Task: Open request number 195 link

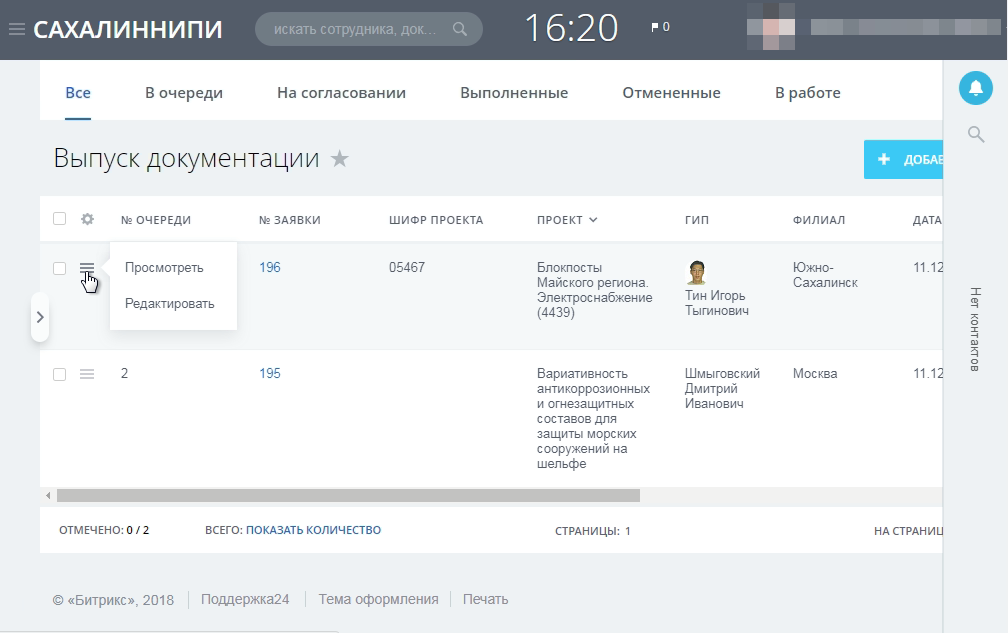Action: [269, 374]
